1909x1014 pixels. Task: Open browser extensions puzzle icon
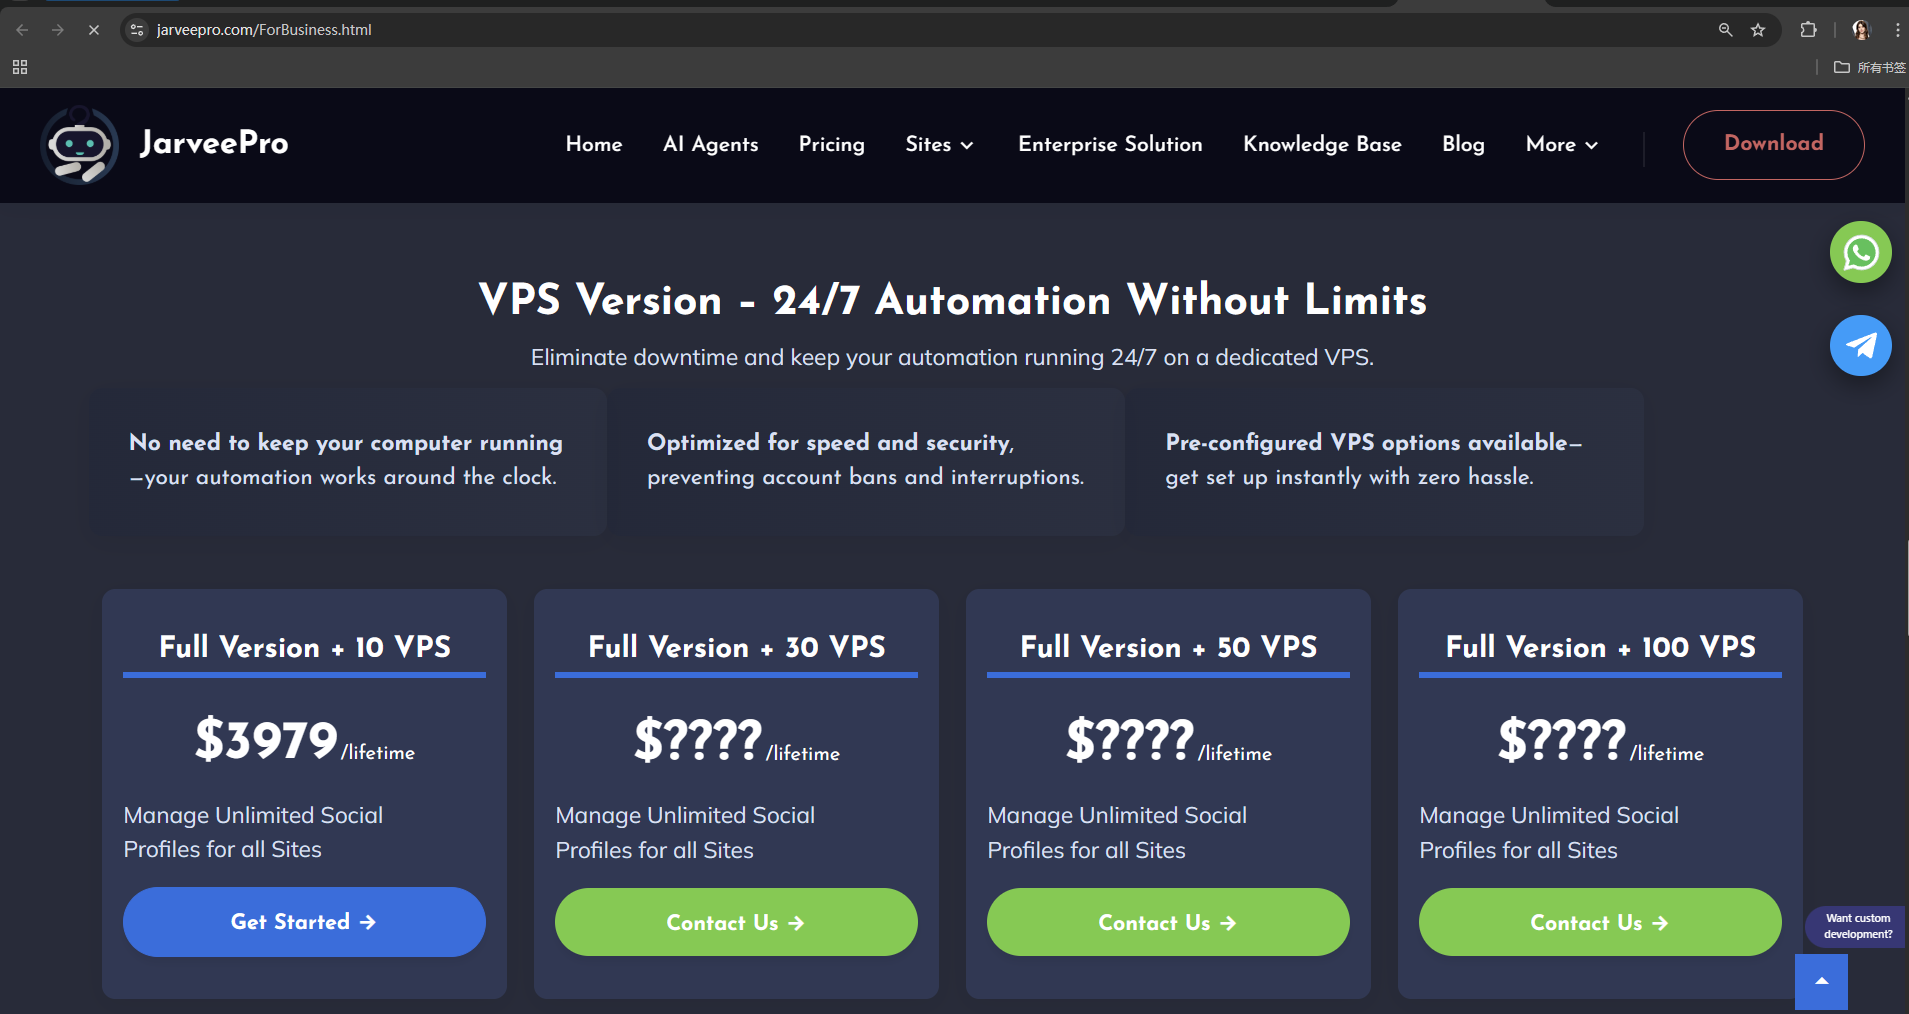point(1808,30)
